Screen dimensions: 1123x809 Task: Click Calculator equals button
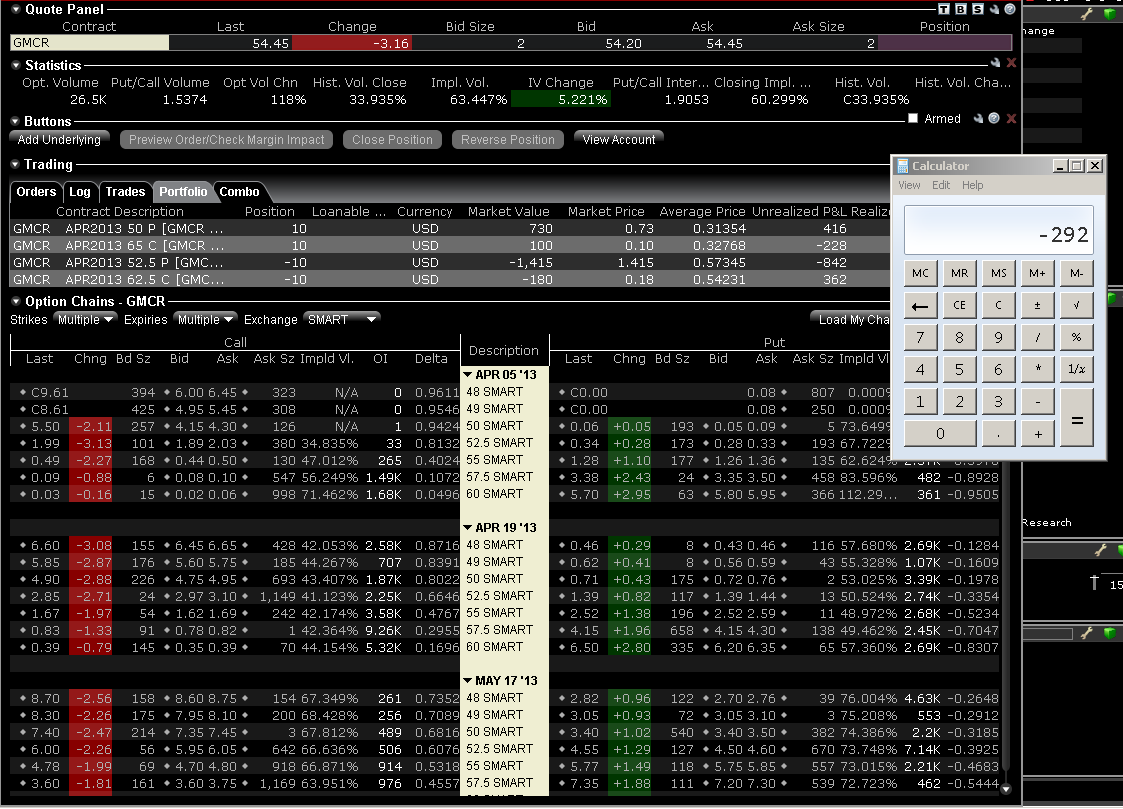1076,418
